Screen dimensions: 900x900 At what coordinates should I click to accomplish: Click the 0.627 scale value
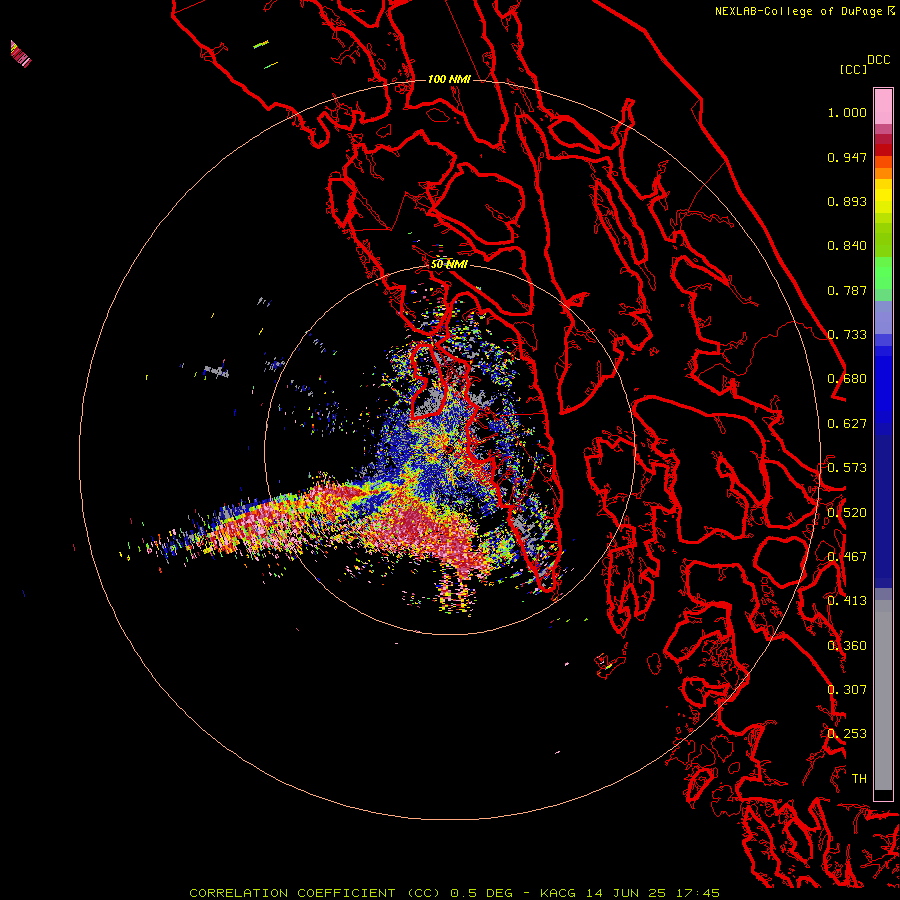847,424
